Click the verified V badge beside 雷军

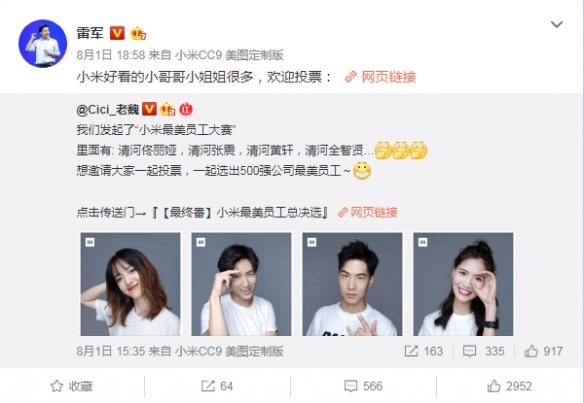[117, 33]
